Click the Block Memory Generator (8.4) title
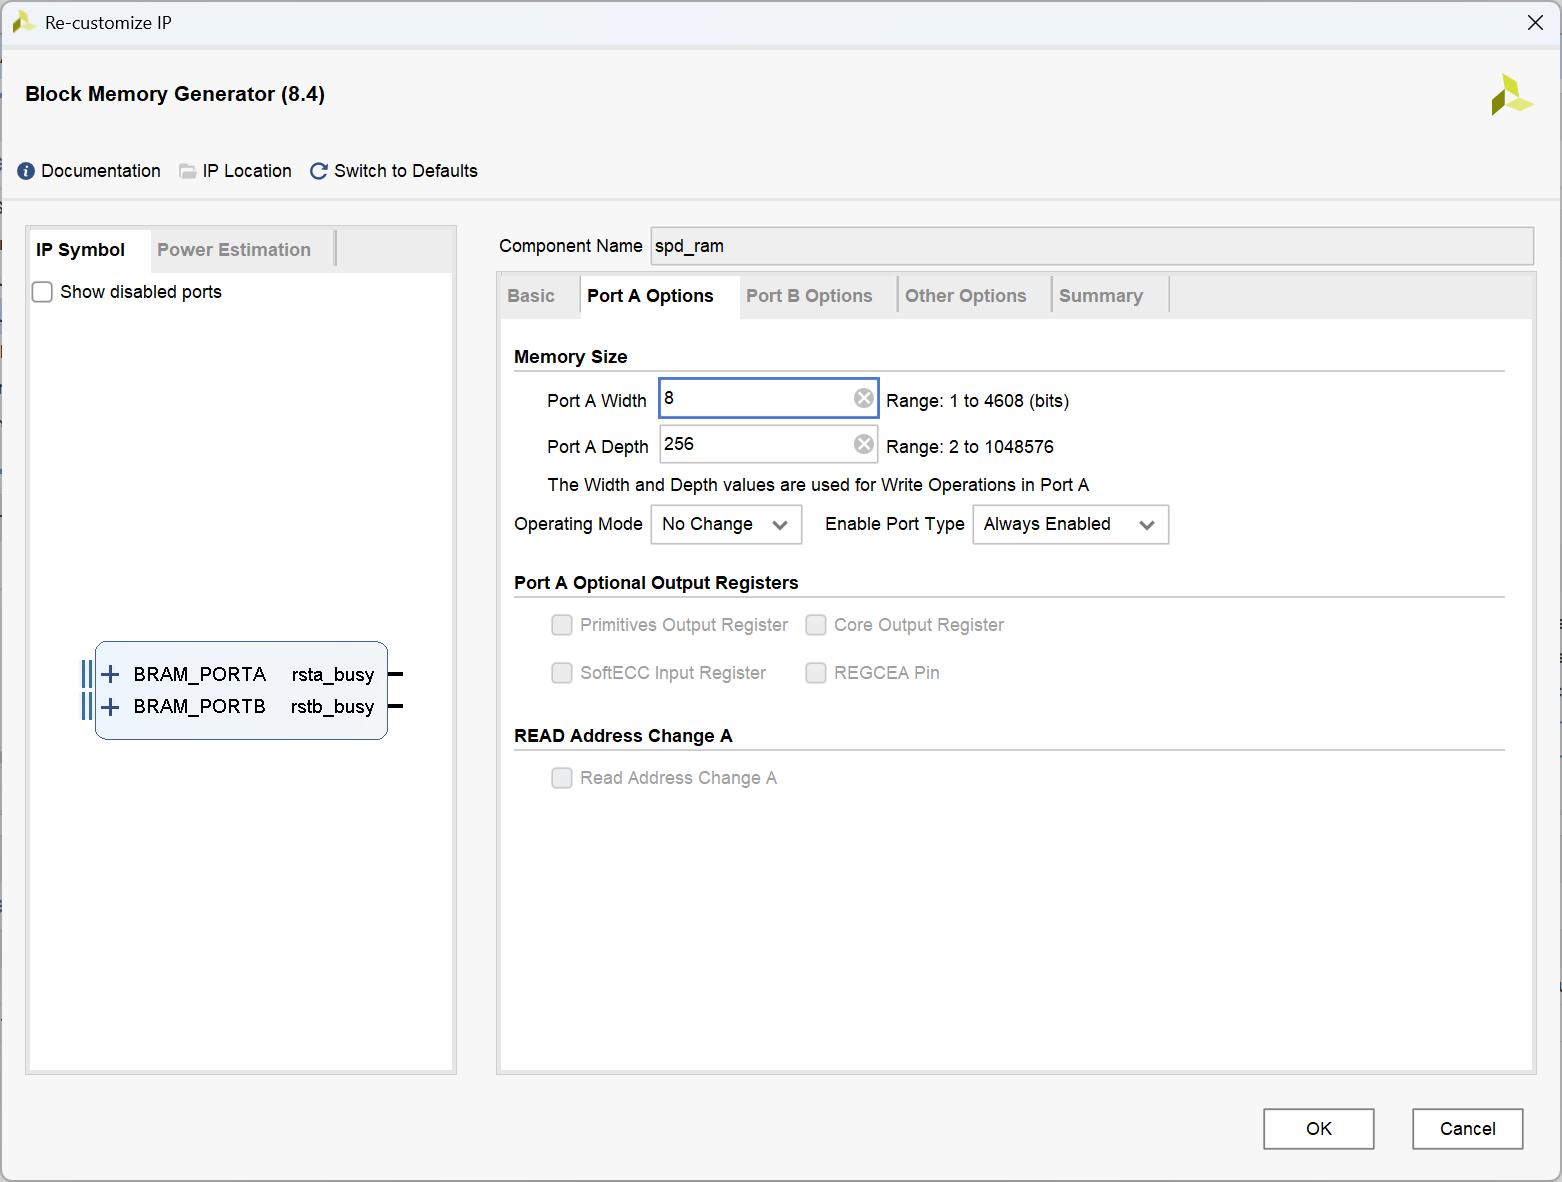Viewport: 1562px width, 1182px height. [175, 94]
